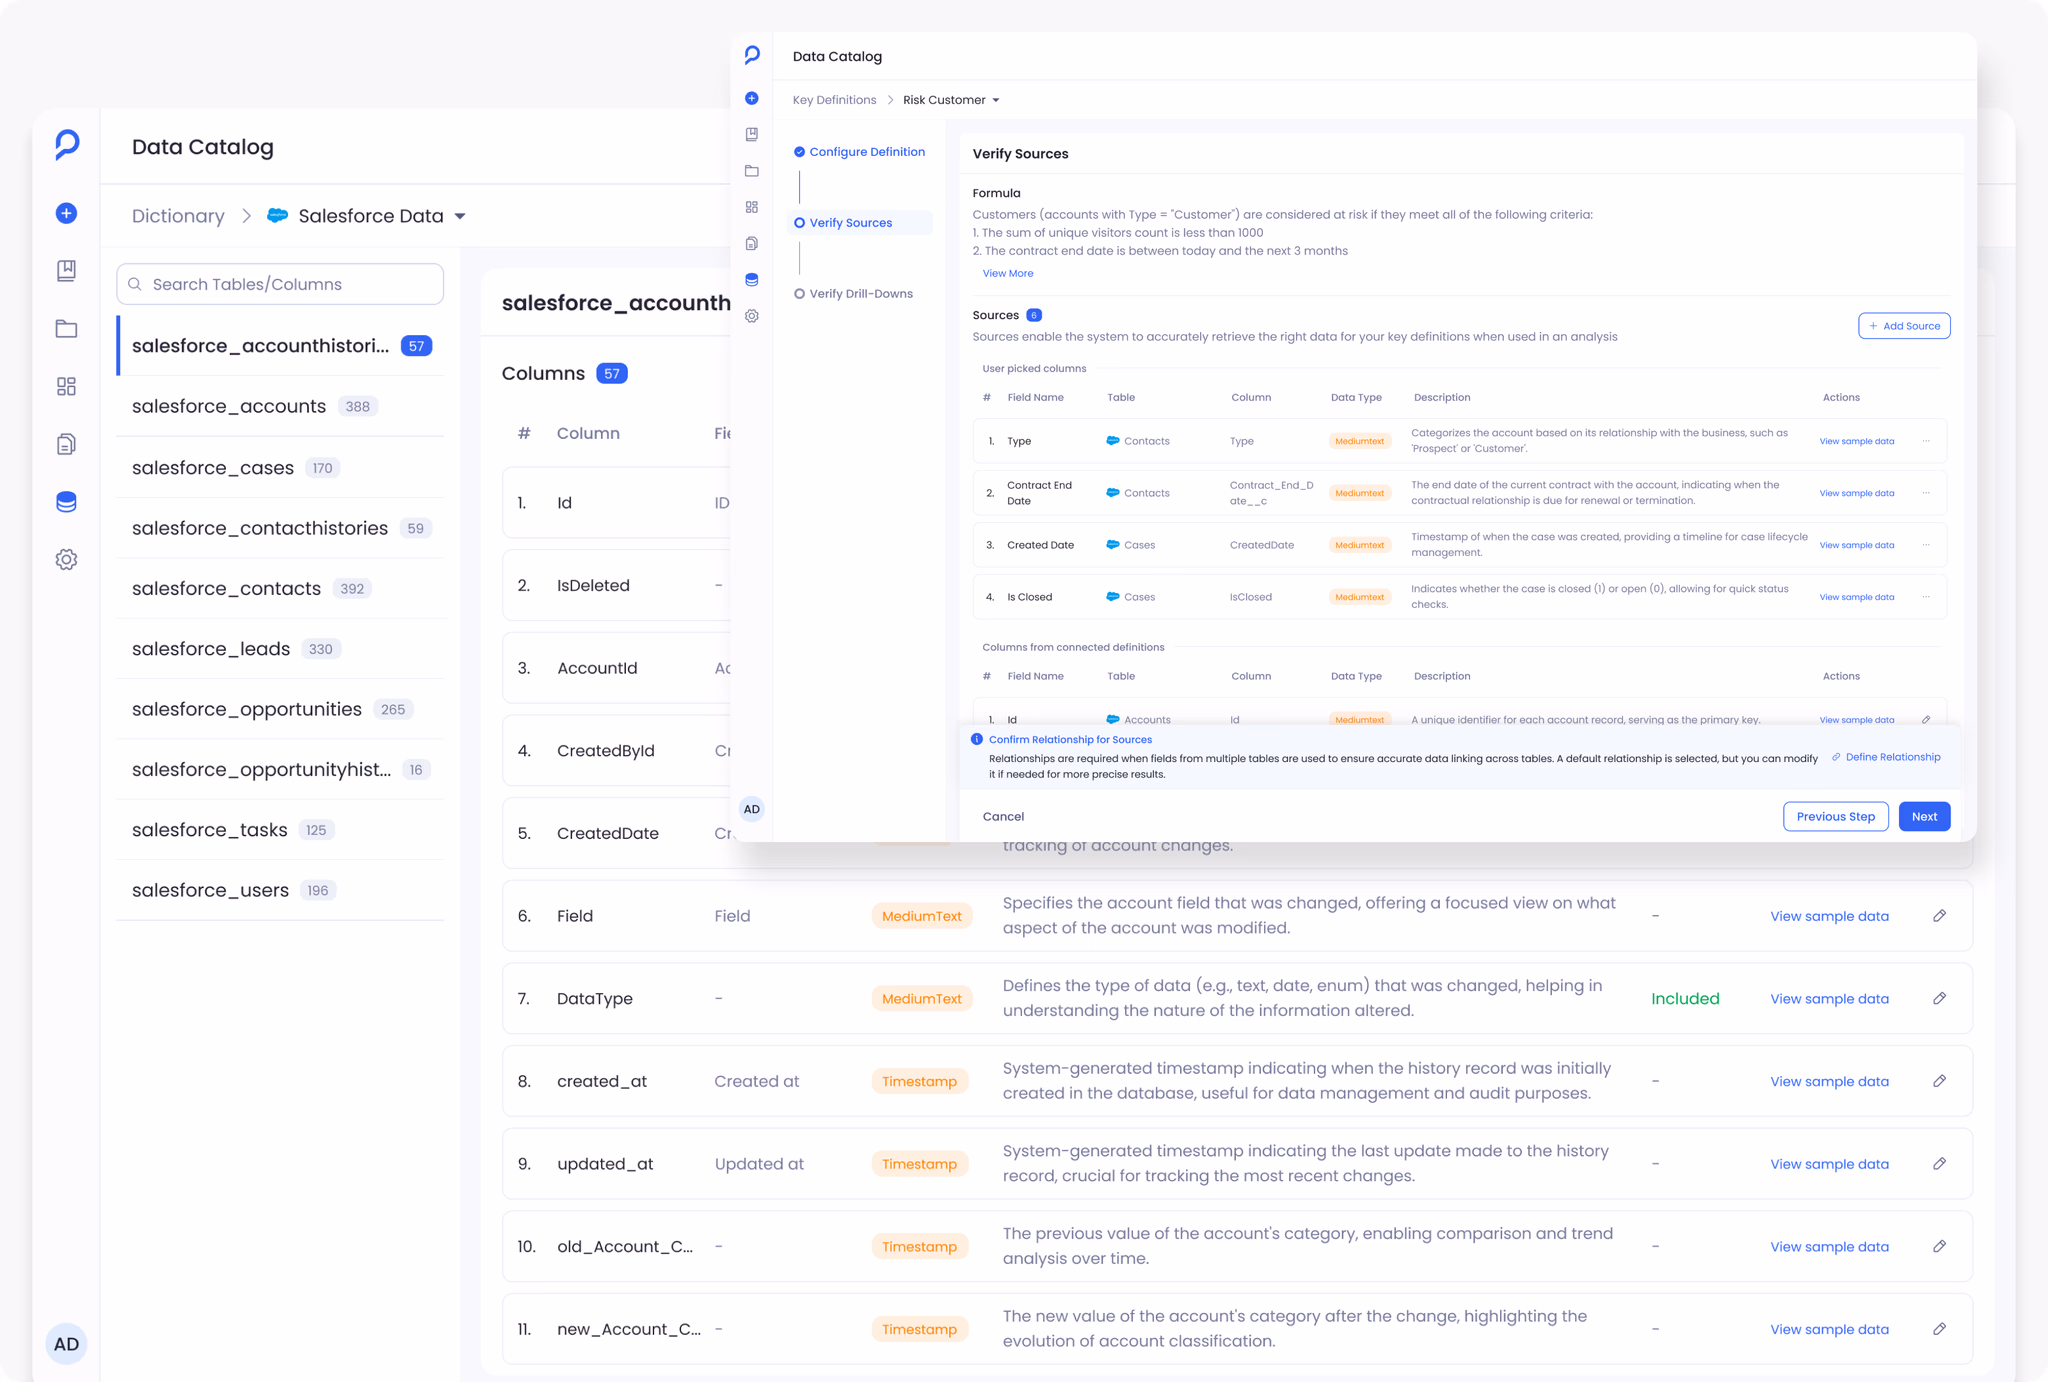View sample data for the updated_at column

pos(1829,1164)
